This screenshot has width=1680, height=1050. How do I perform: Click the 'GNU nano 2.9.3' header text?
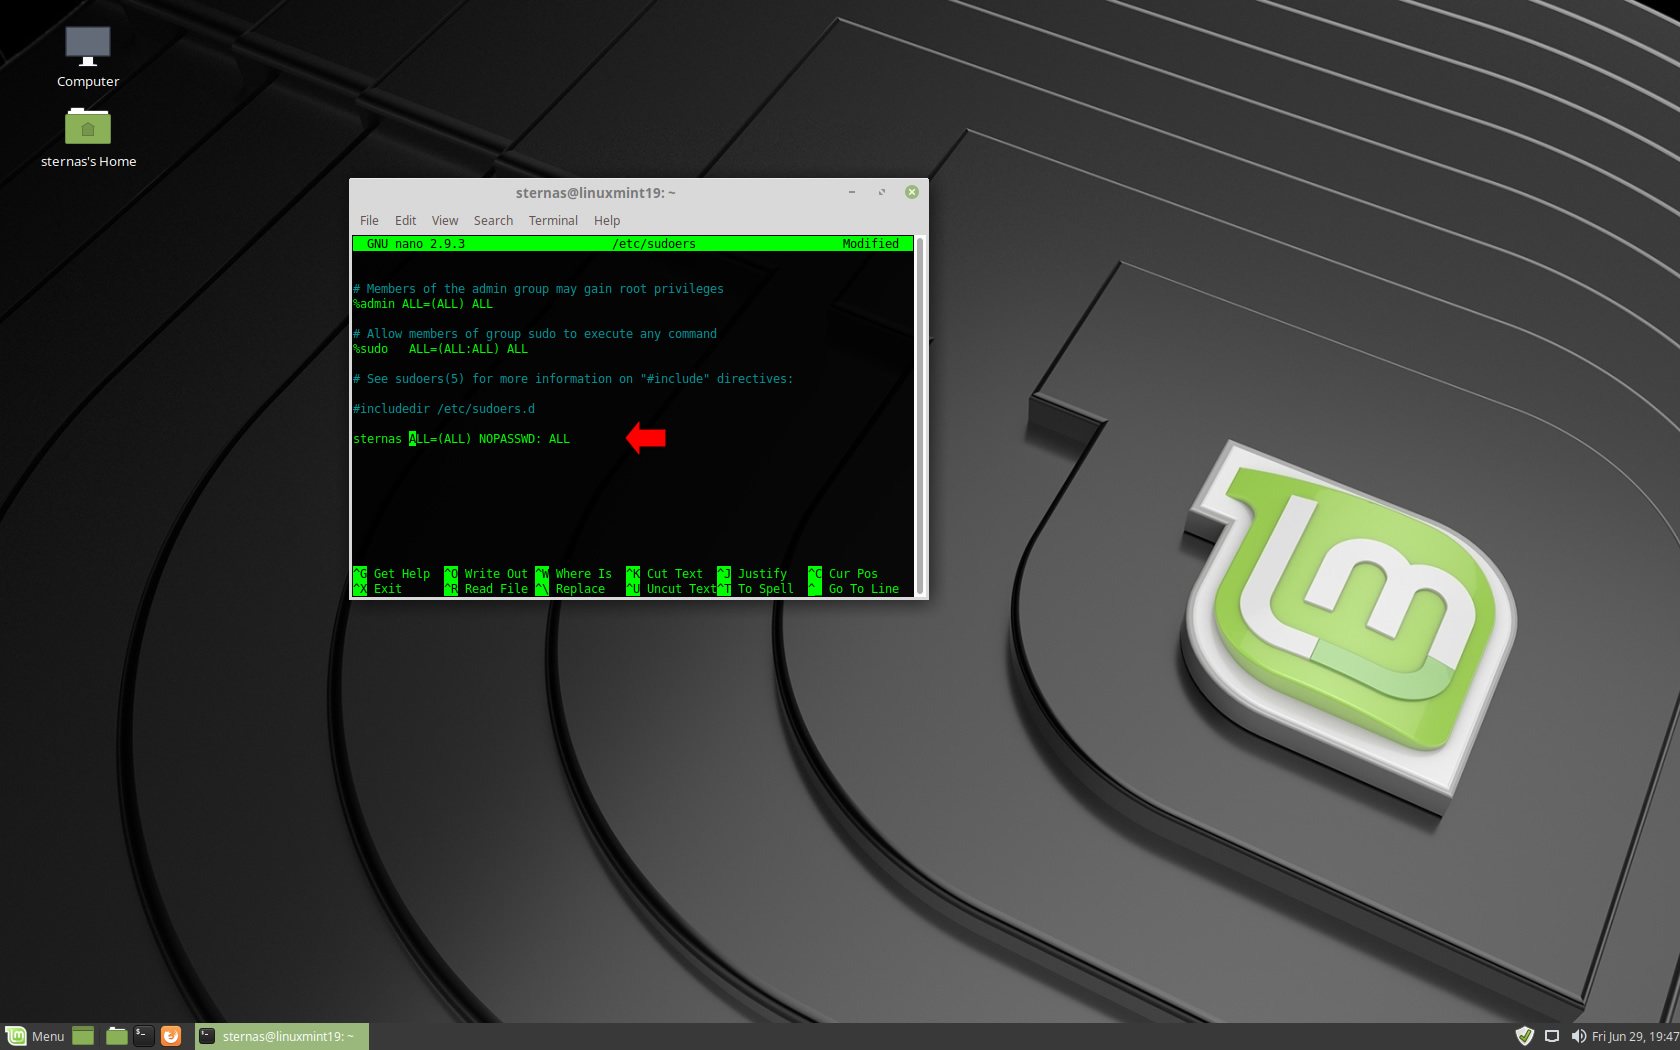coord(416,244)
